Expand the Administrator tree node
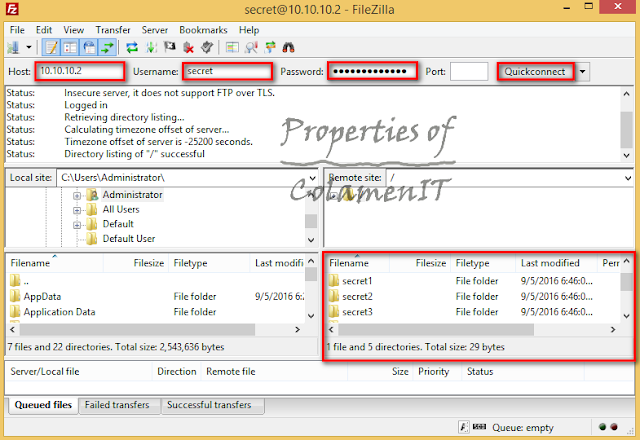Image resolution: width=640 pixels, height=440 pixels. [77, 196]
